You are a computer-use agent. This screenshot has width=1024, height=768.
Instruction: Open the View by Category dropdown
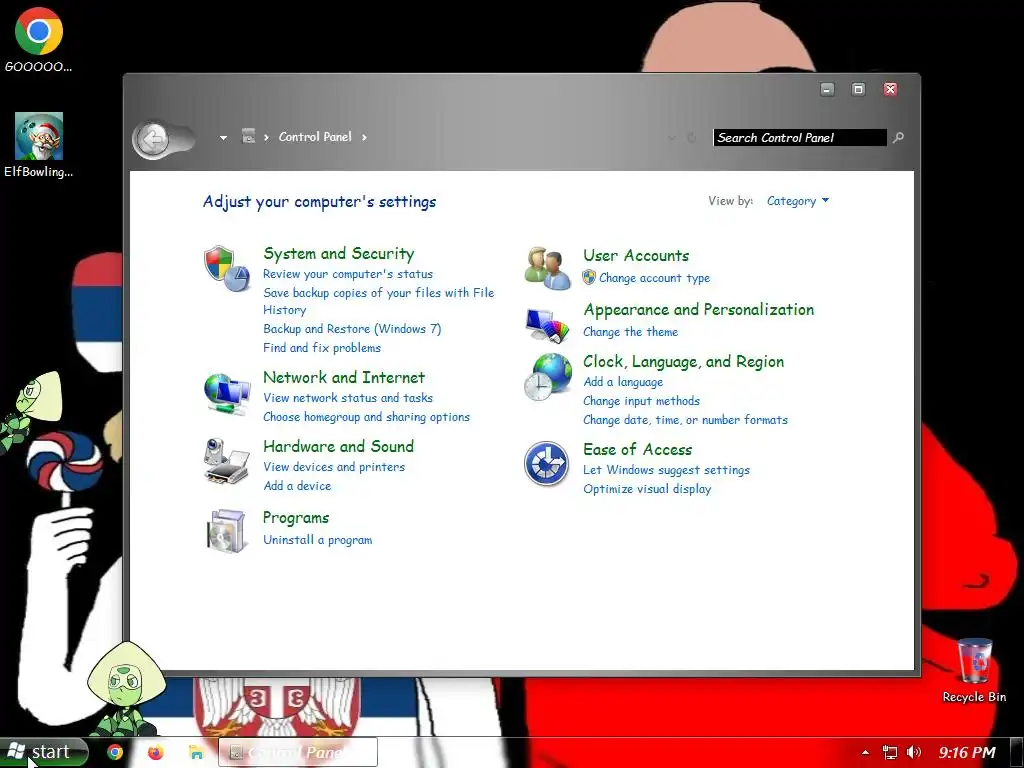[x=797, y=201]
